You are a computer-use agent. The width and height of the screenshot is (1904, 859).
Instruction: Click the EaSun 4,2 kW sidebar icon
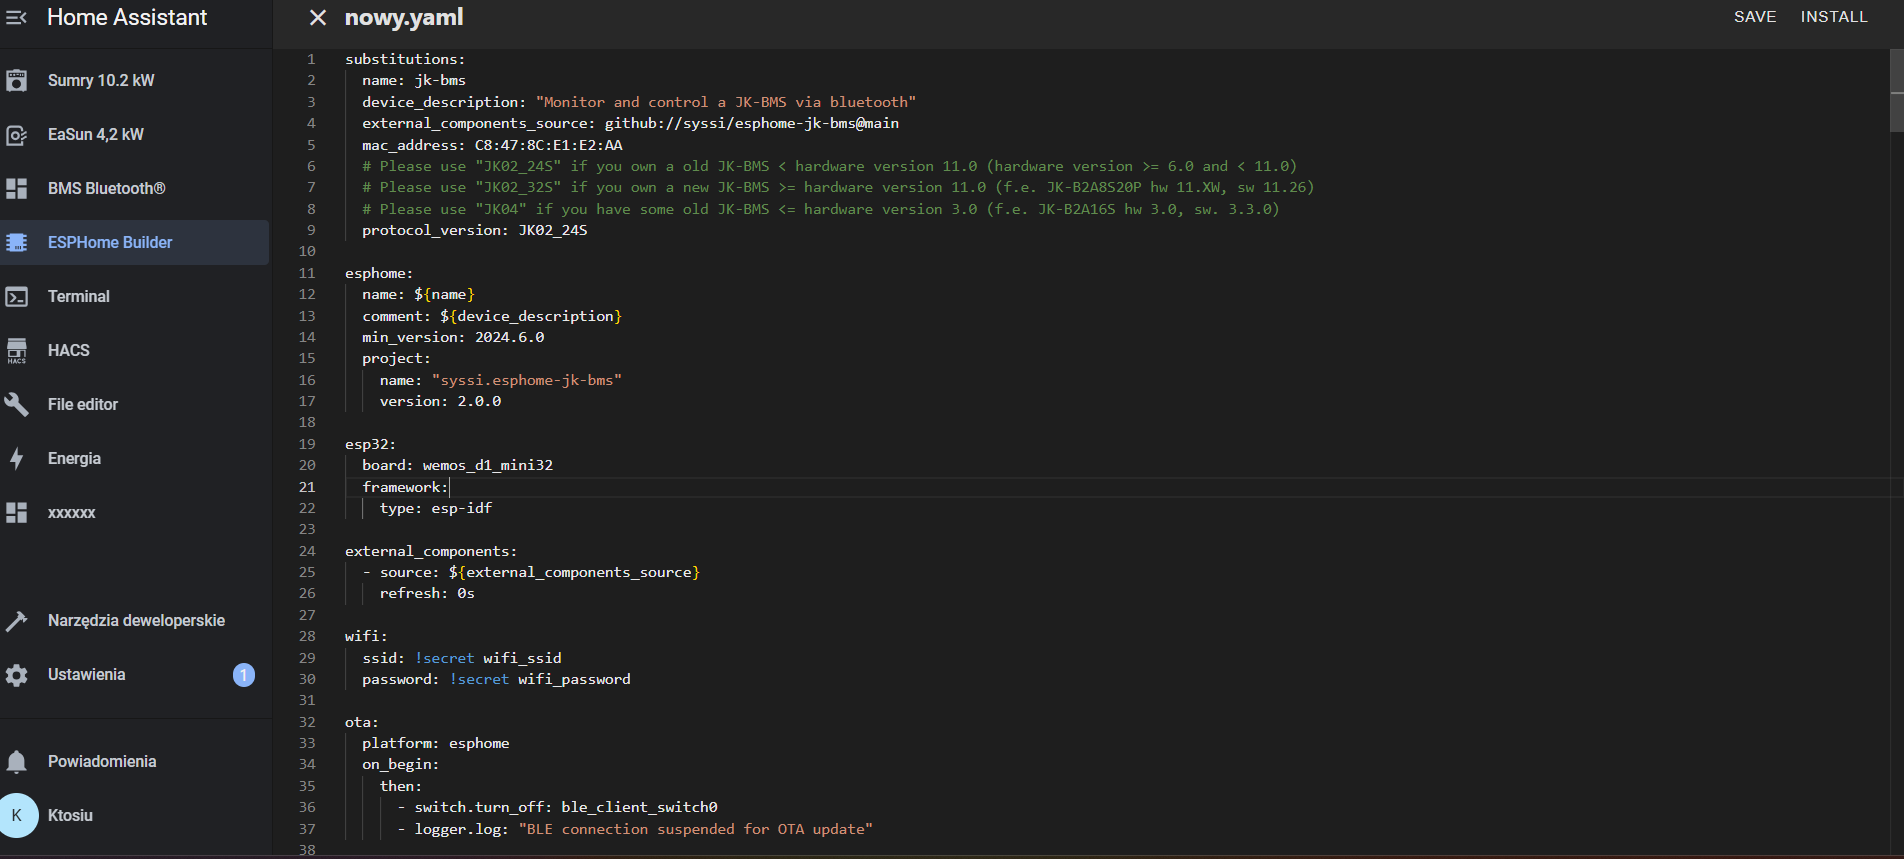point(16,134)
